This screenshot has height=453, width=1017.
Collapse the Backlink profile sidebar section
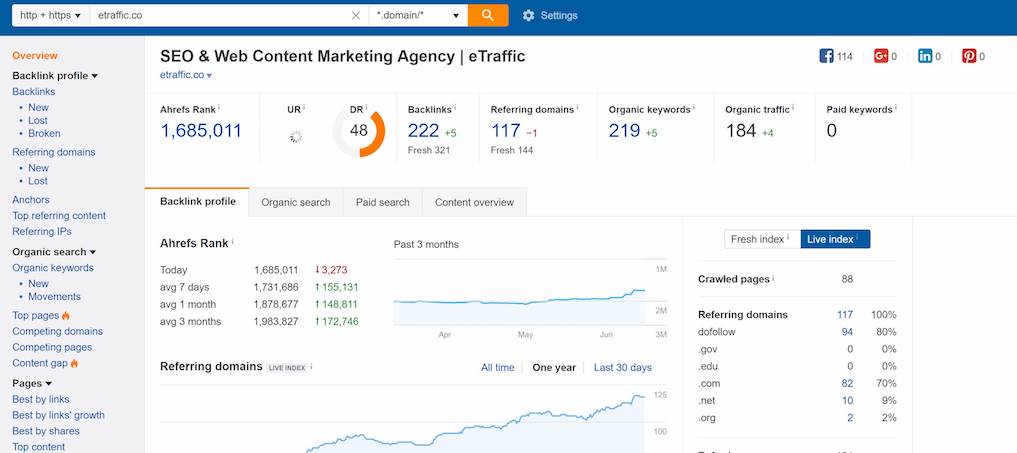click(55, 76)
